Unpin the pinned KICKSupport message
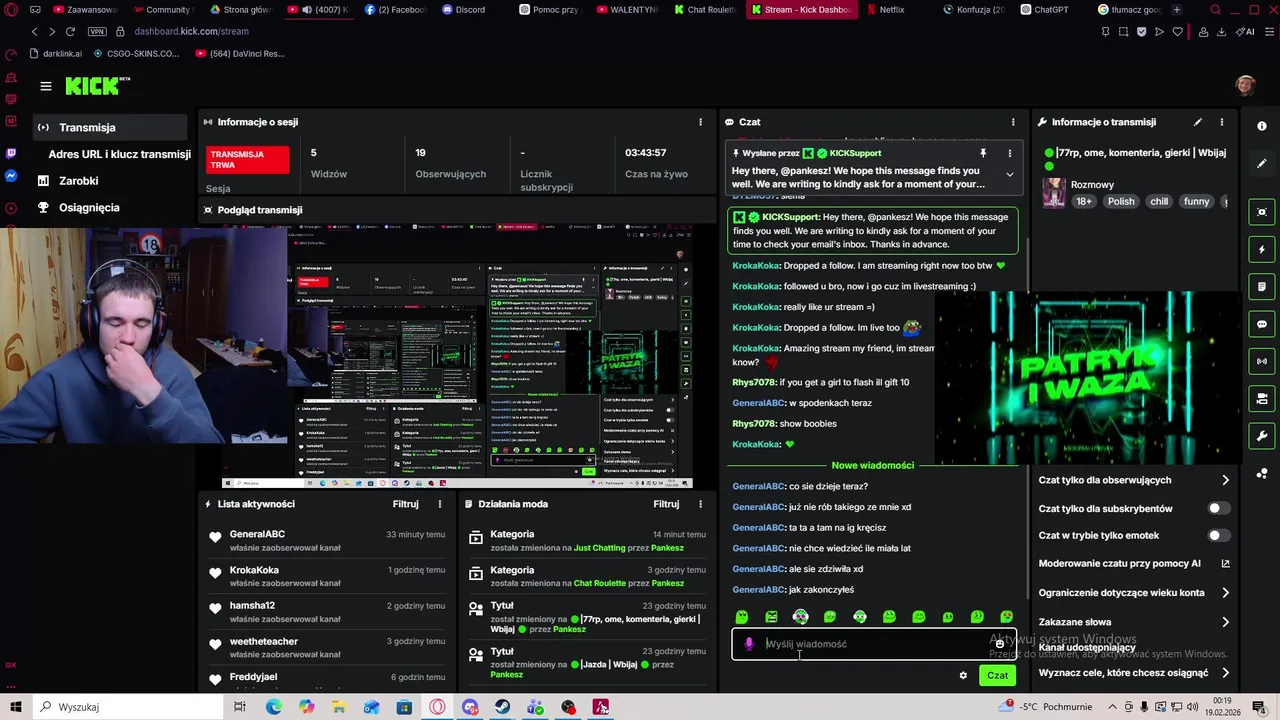This screenshot has width=1280, height=720. (x=983, y=153)
